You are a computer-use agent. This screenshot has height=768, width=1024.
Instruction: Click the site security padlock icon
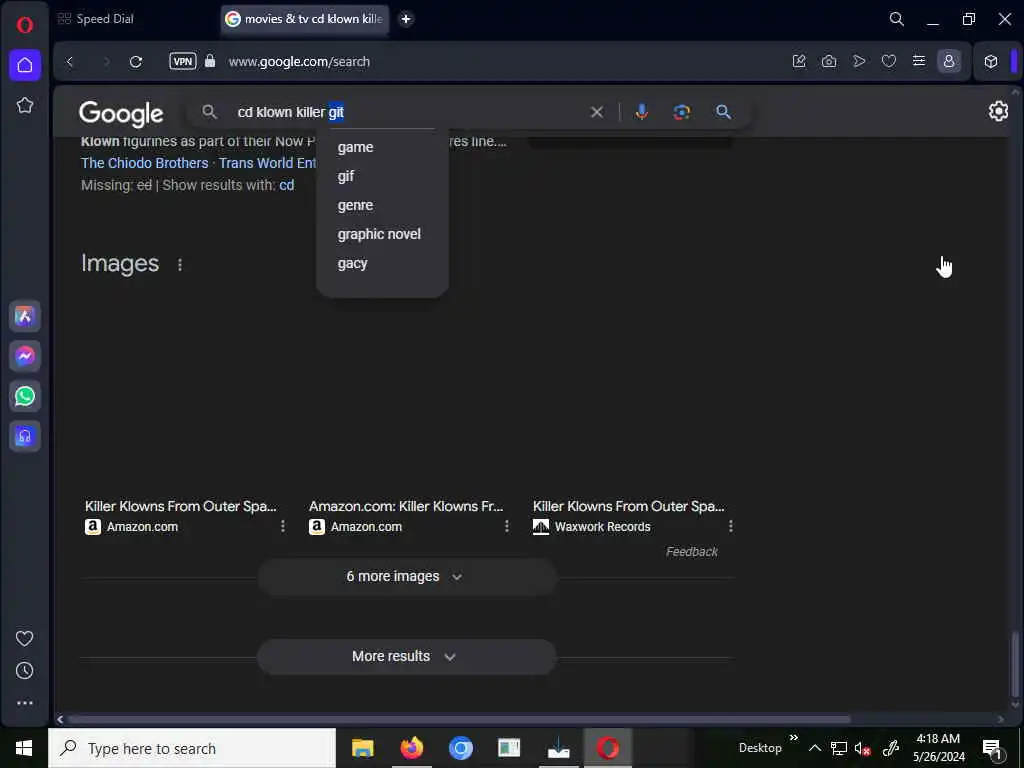pos(210,61)
